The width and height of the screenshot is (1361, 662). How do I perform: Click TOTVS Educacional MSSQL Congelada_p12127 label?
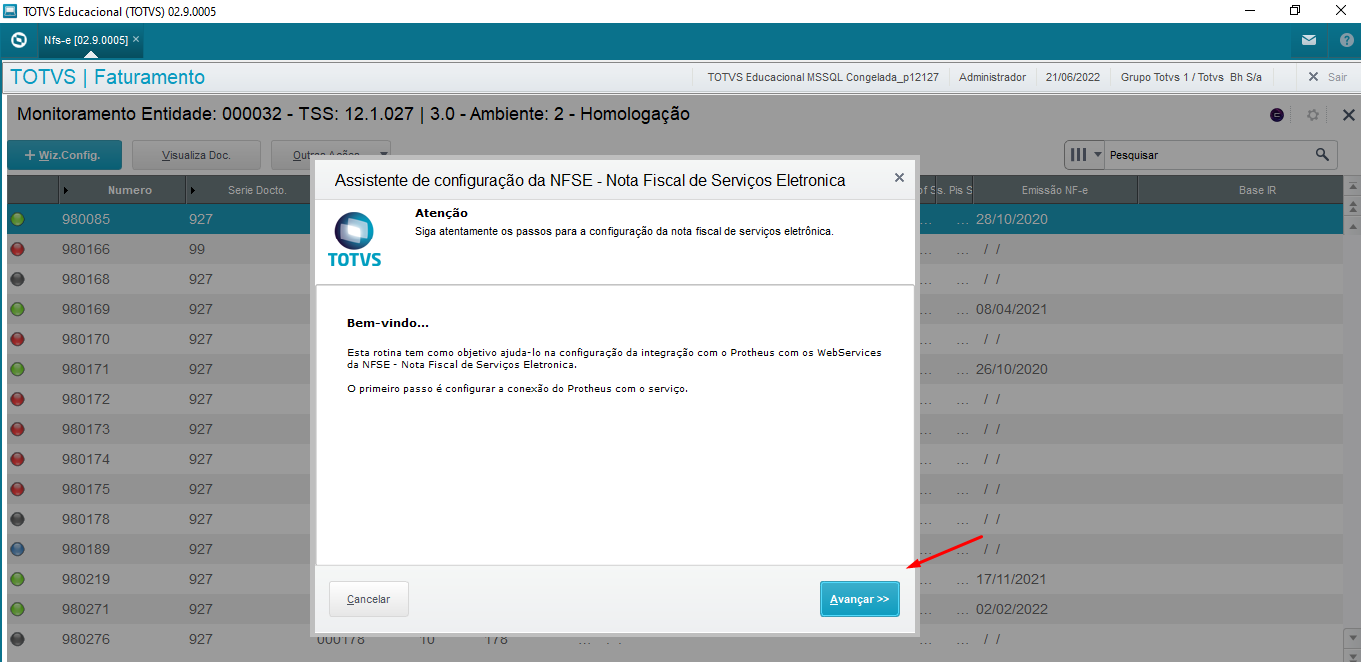pyautogui.click(x=823, y=77)
